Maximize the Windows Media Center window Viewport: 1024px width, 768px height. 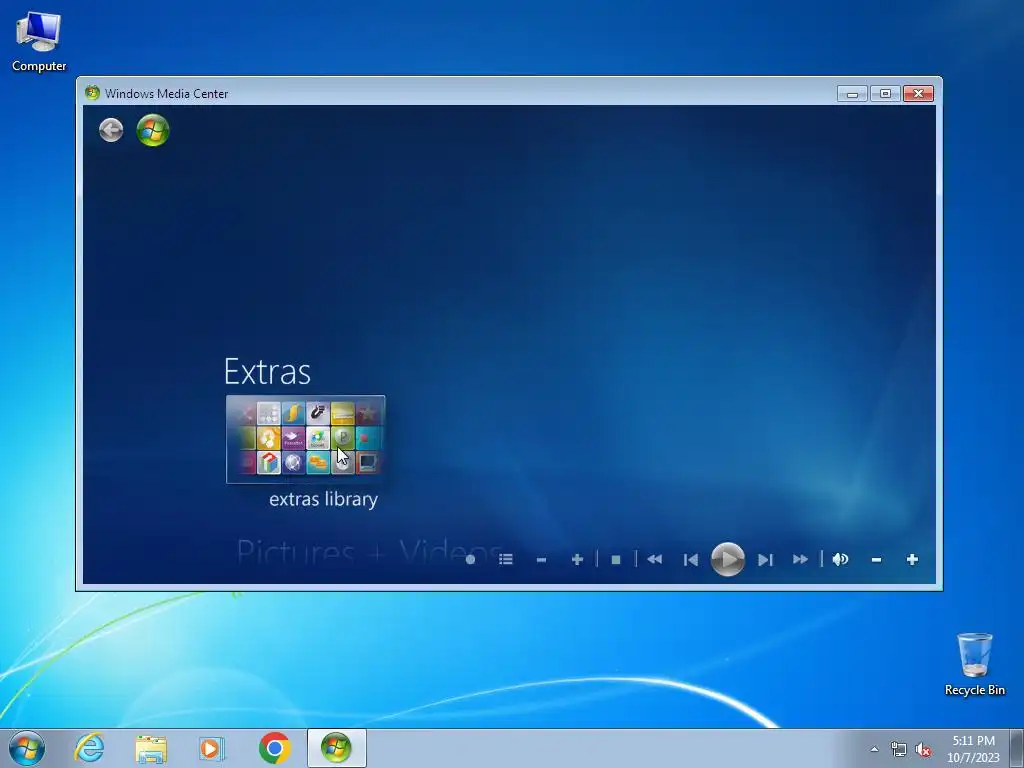(885, 94)
